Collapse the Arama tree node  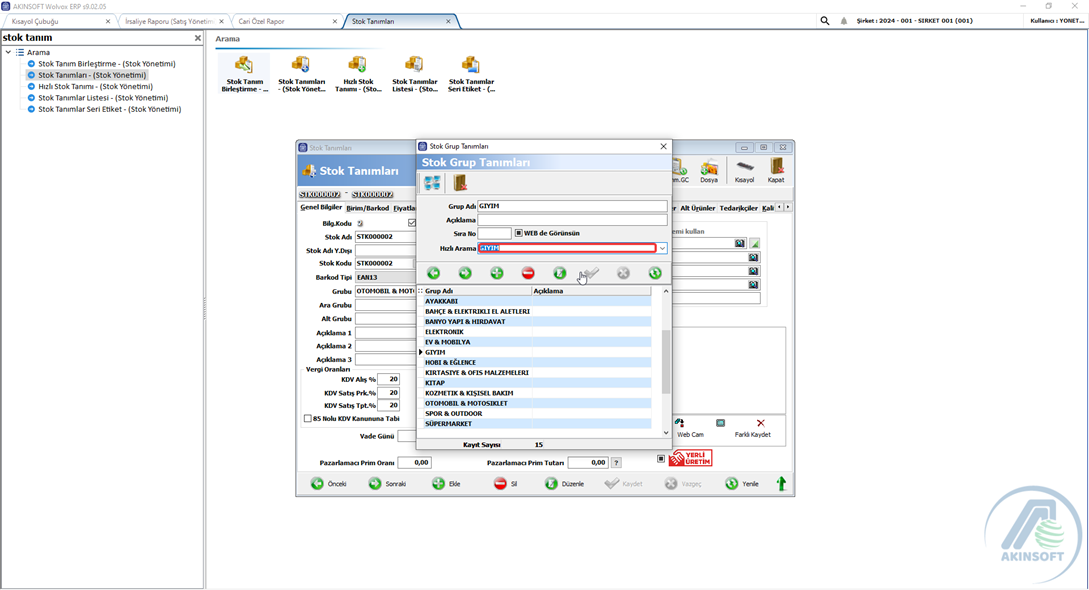[8, 52]
